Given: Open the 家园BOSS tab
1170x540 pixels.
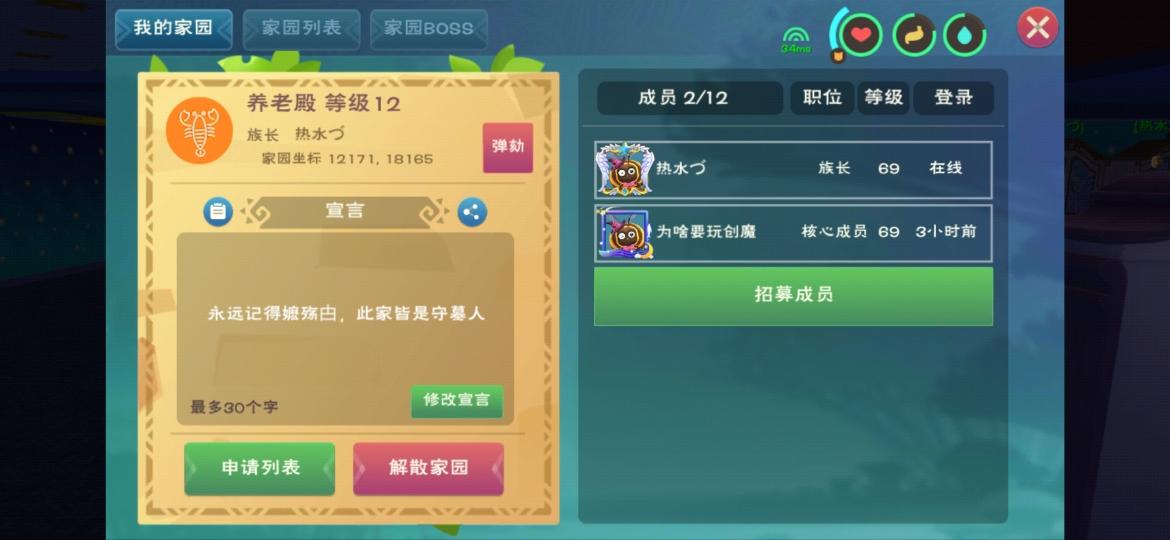Looking at the screenshot, I should (428, 29).
